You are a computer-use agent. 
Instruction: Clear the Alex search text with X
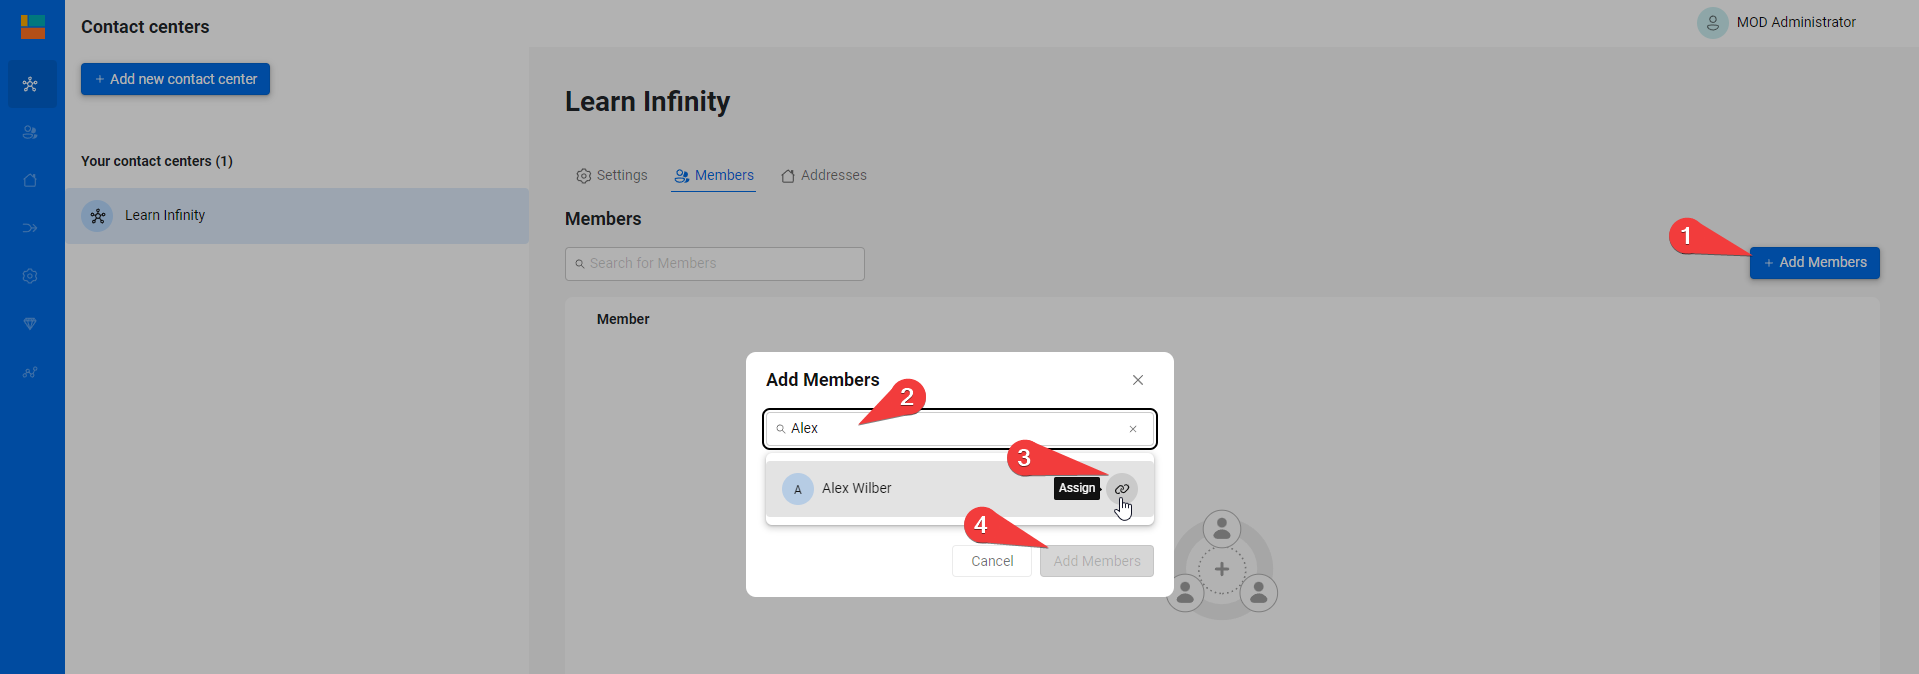pos(1133,429)
